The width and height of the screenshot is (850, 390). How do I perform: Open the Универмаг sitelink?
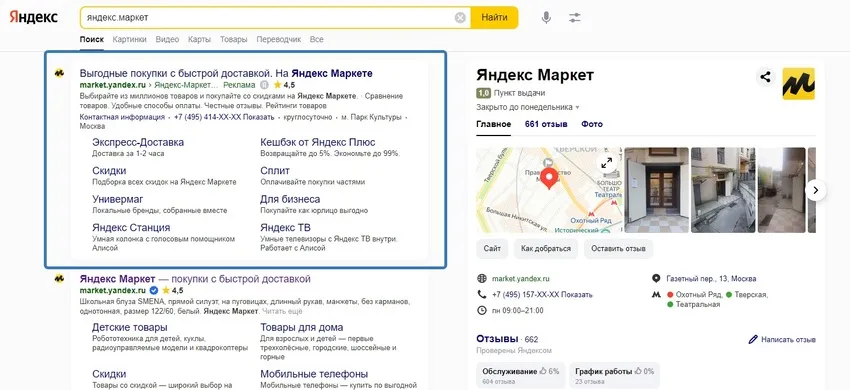pyautogui.click(x=118, y=199)
